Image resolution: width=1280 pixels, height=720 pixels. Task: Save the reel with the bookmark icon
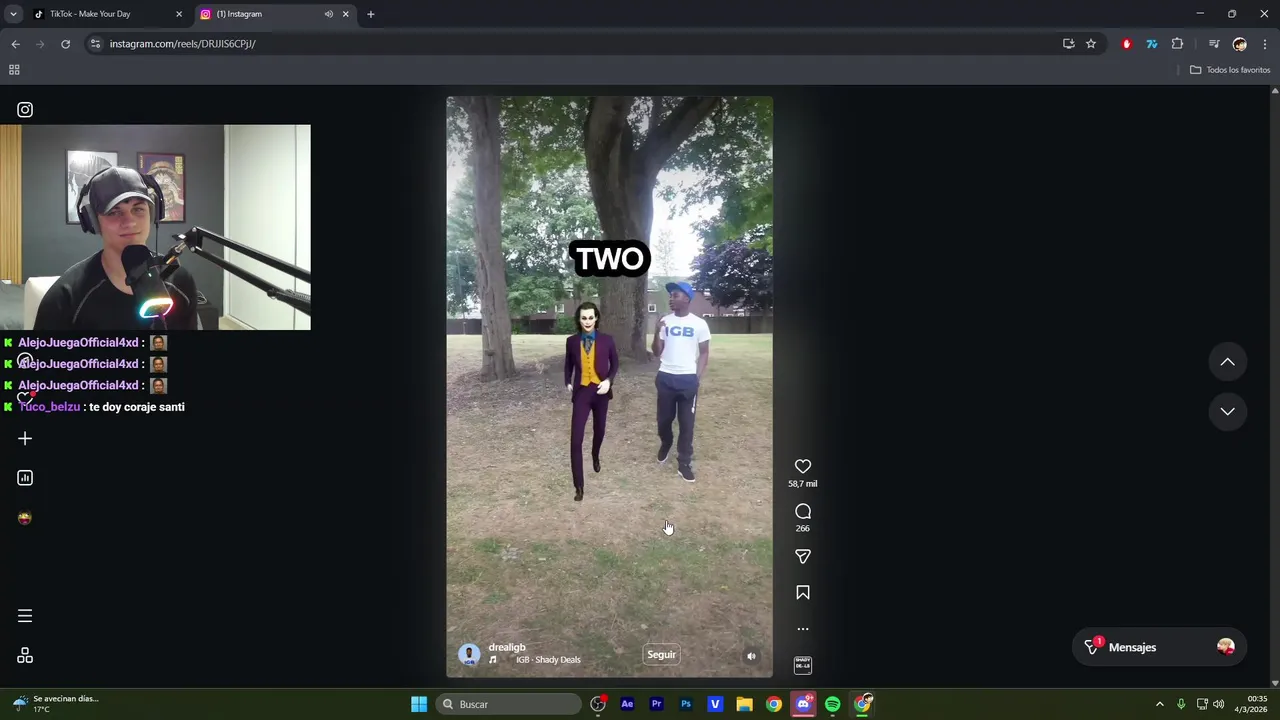click(x=802, y=593)
